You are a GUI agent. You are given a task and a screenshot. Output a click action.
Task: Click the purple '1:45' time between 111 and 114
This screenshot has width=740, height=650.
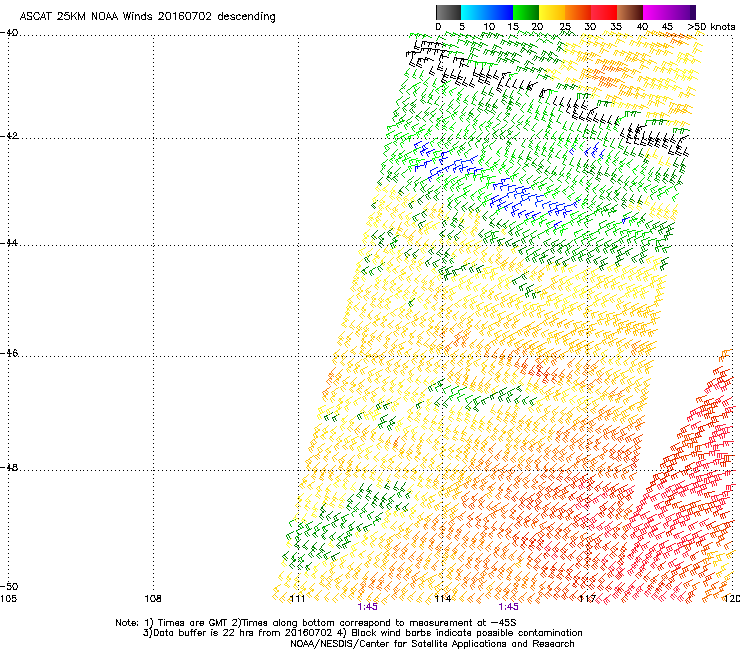pos(367,607)
